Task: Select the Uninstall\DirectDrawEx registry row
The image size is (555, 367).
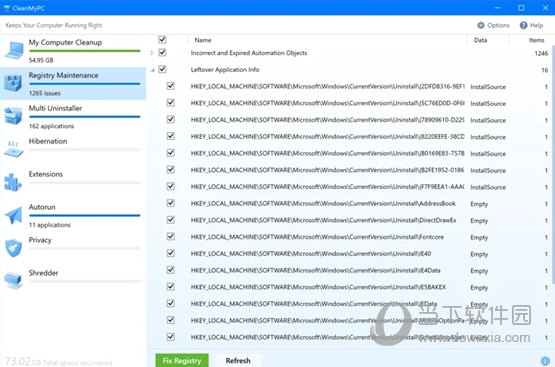Action: pos(350,220)
